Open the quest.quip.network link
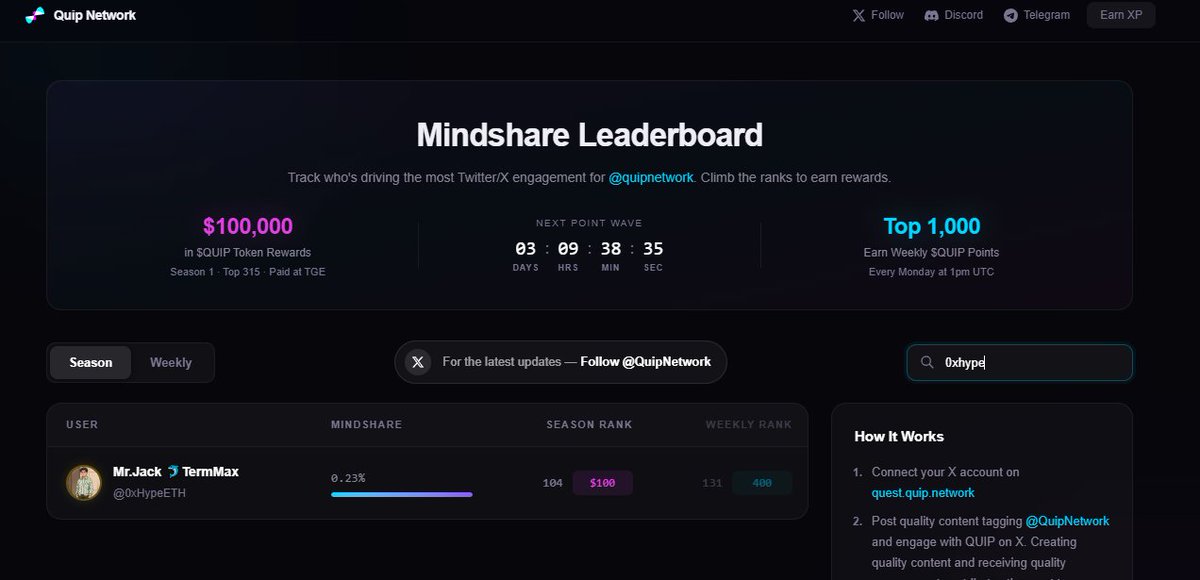This screenshot has width=1200, height=580. (x=923, y=492)
